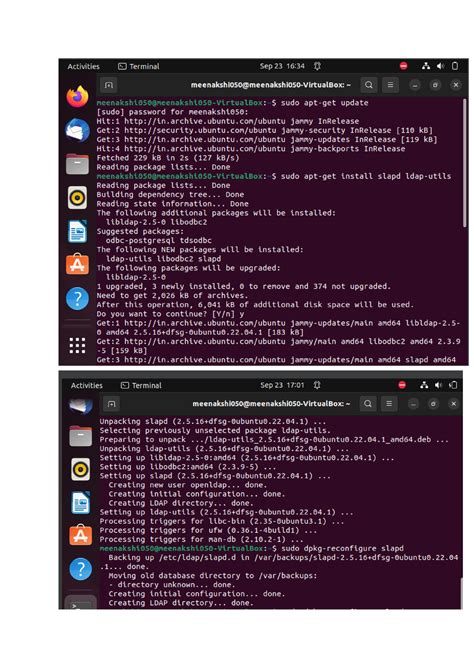The width and height of the screenshot is (474, 669).
Task: Maximize the upper terminal window
Action: 435,85
